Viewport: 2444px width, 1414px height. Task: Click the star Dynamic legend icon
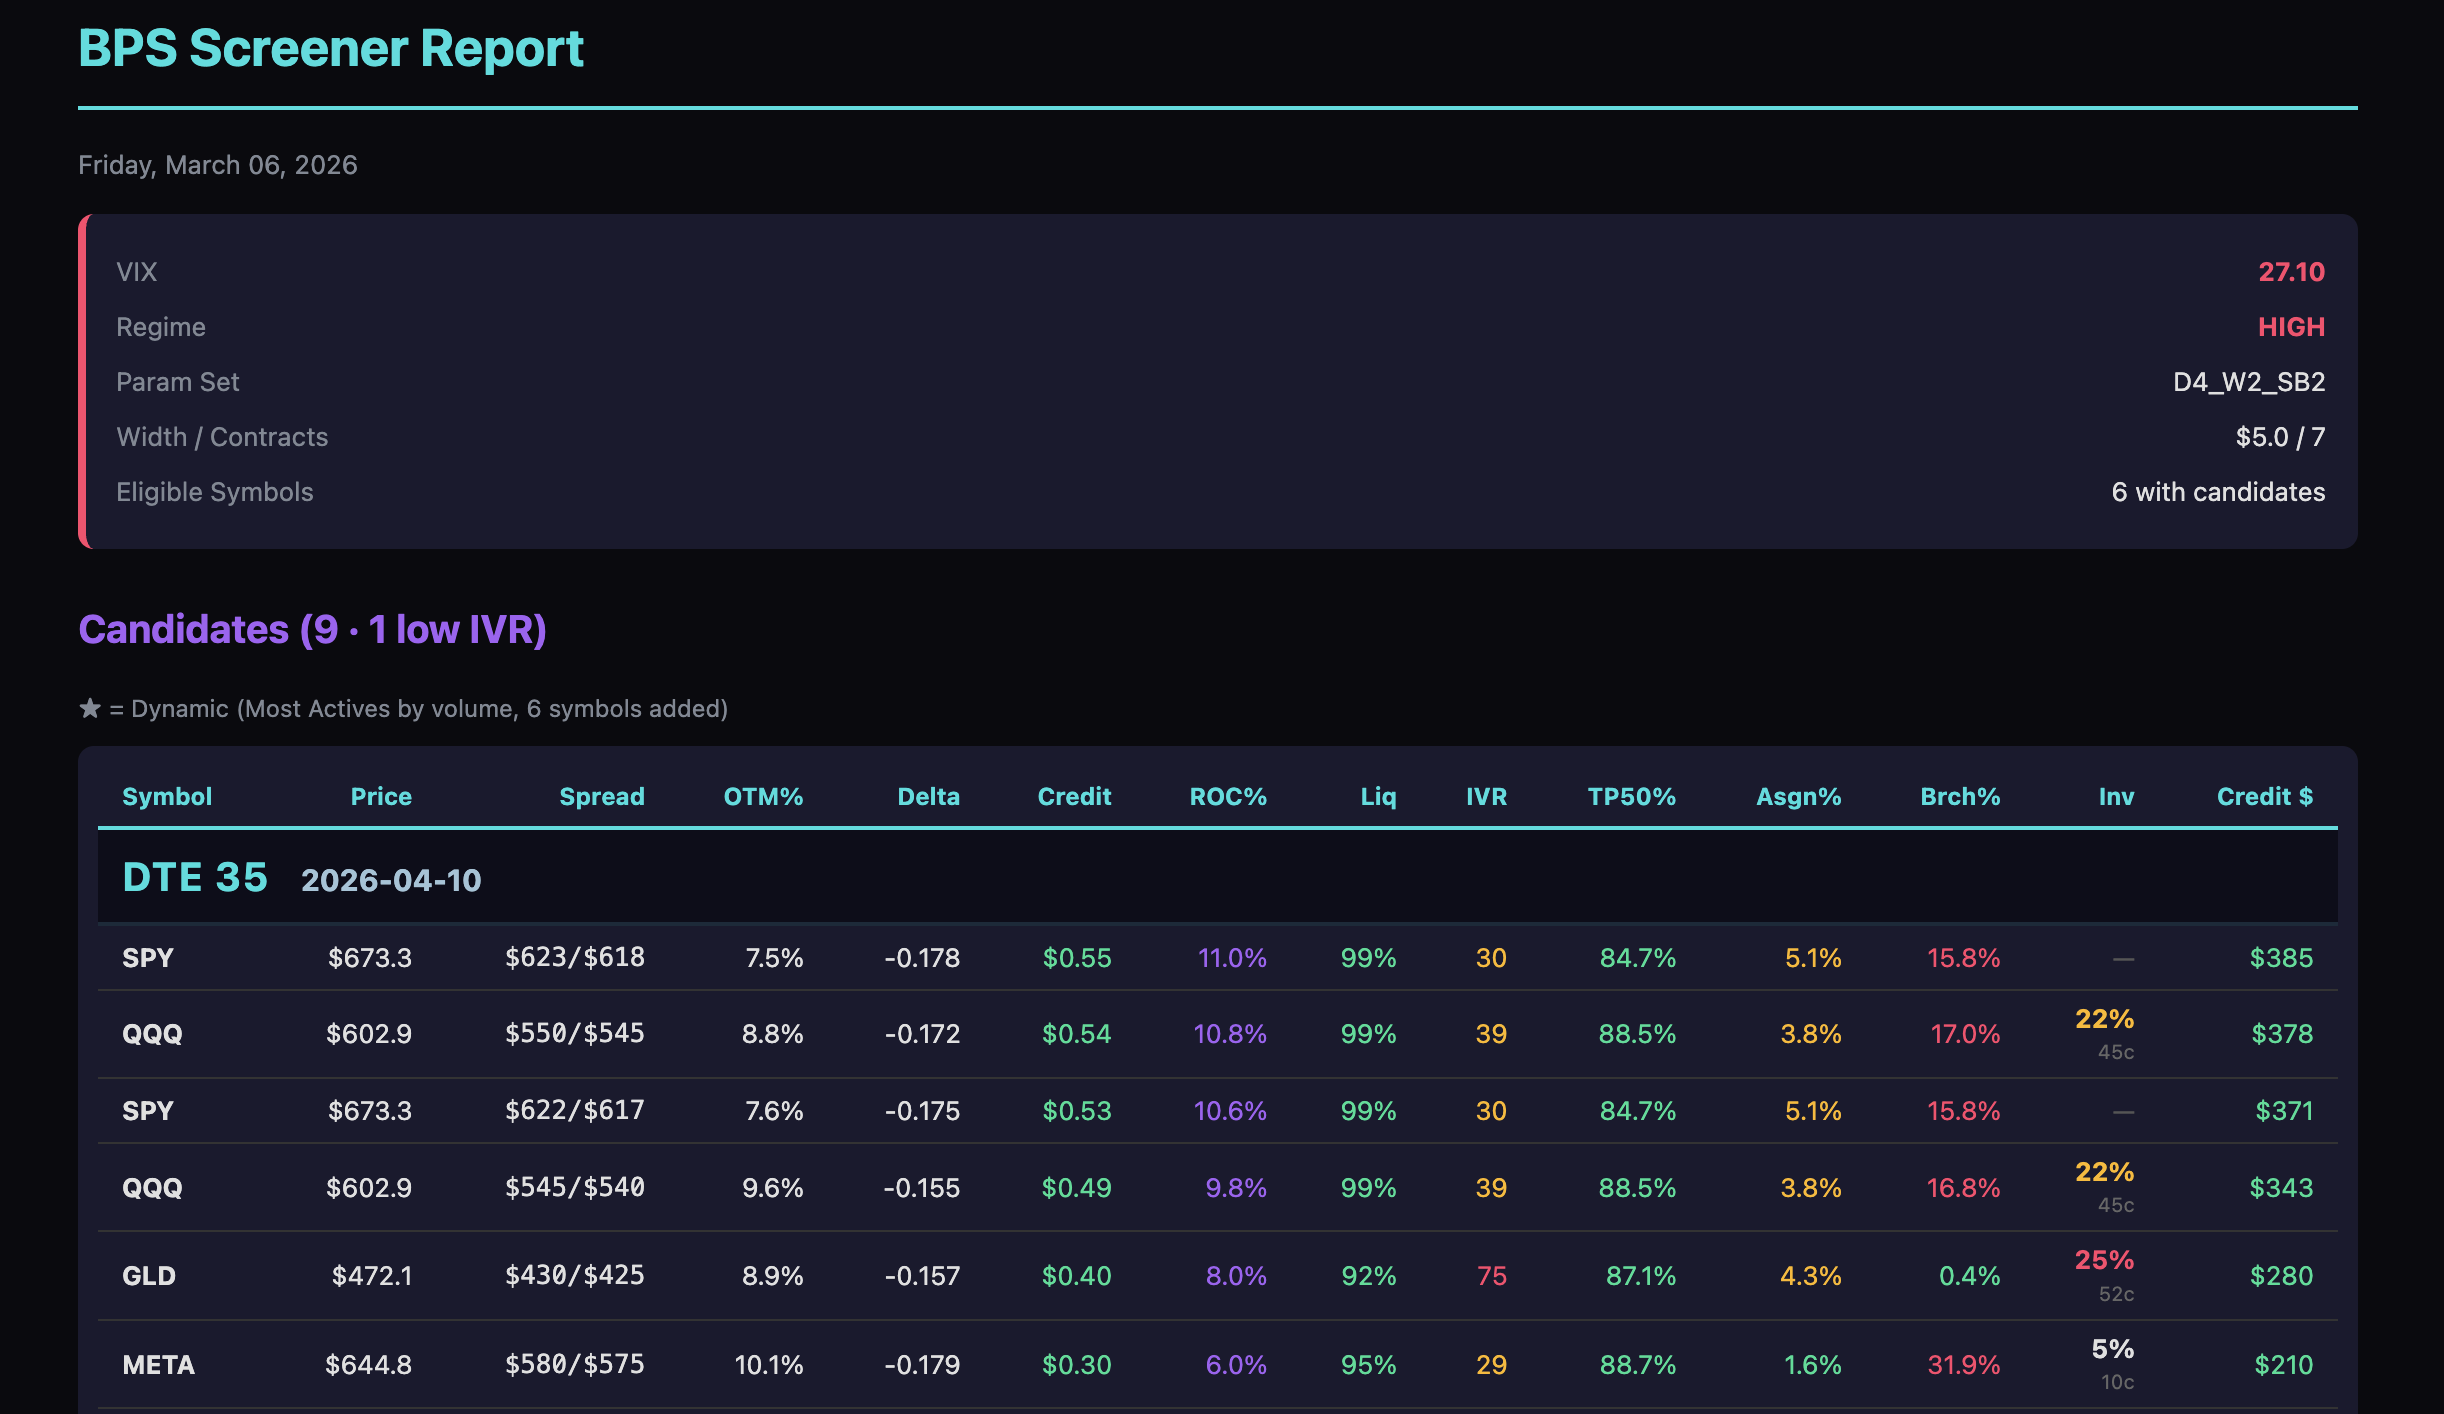click(89, 707)
